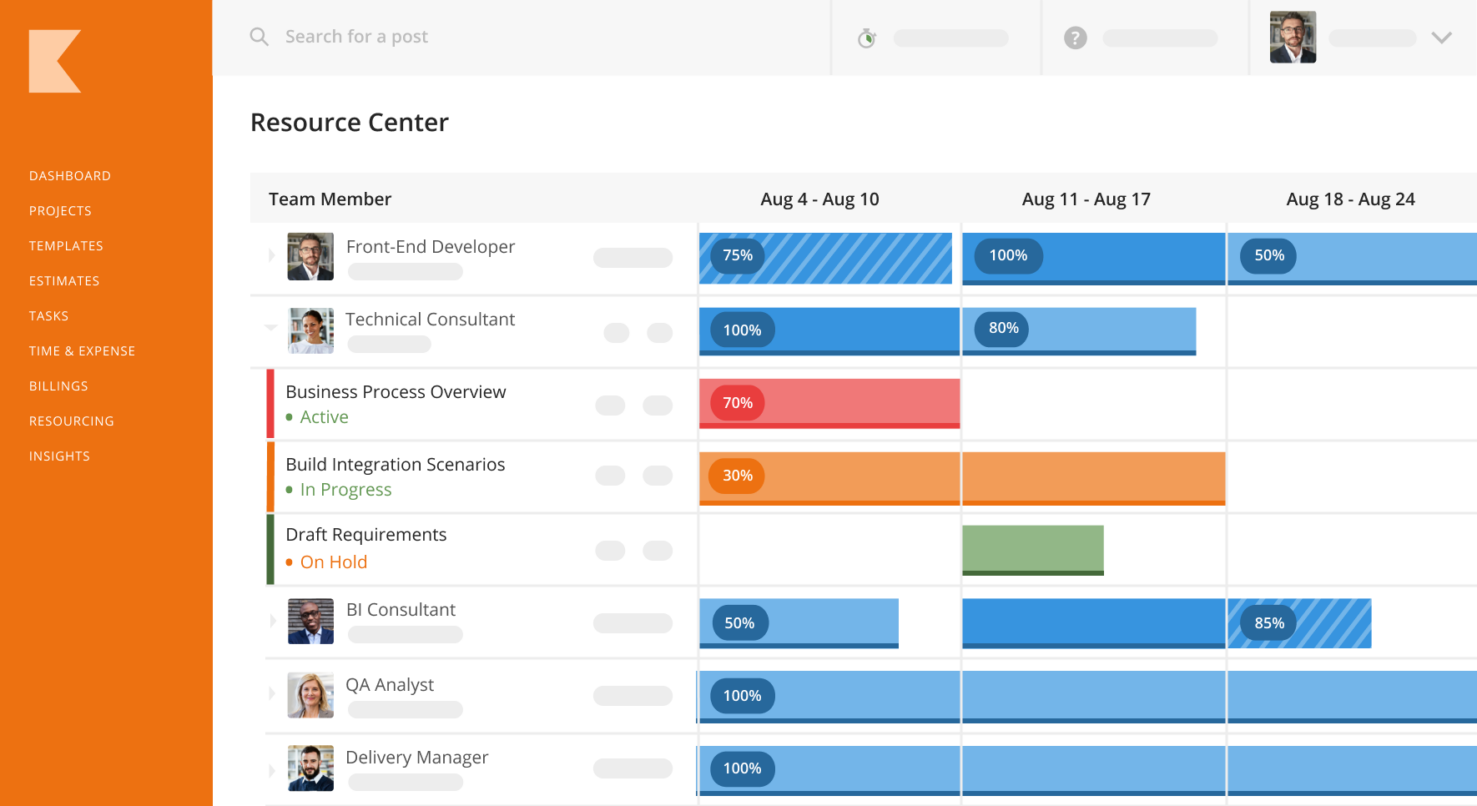Click the Search for a post field
The height and width of the screenshot is (806, 1477).
click(x=357, y=36)
